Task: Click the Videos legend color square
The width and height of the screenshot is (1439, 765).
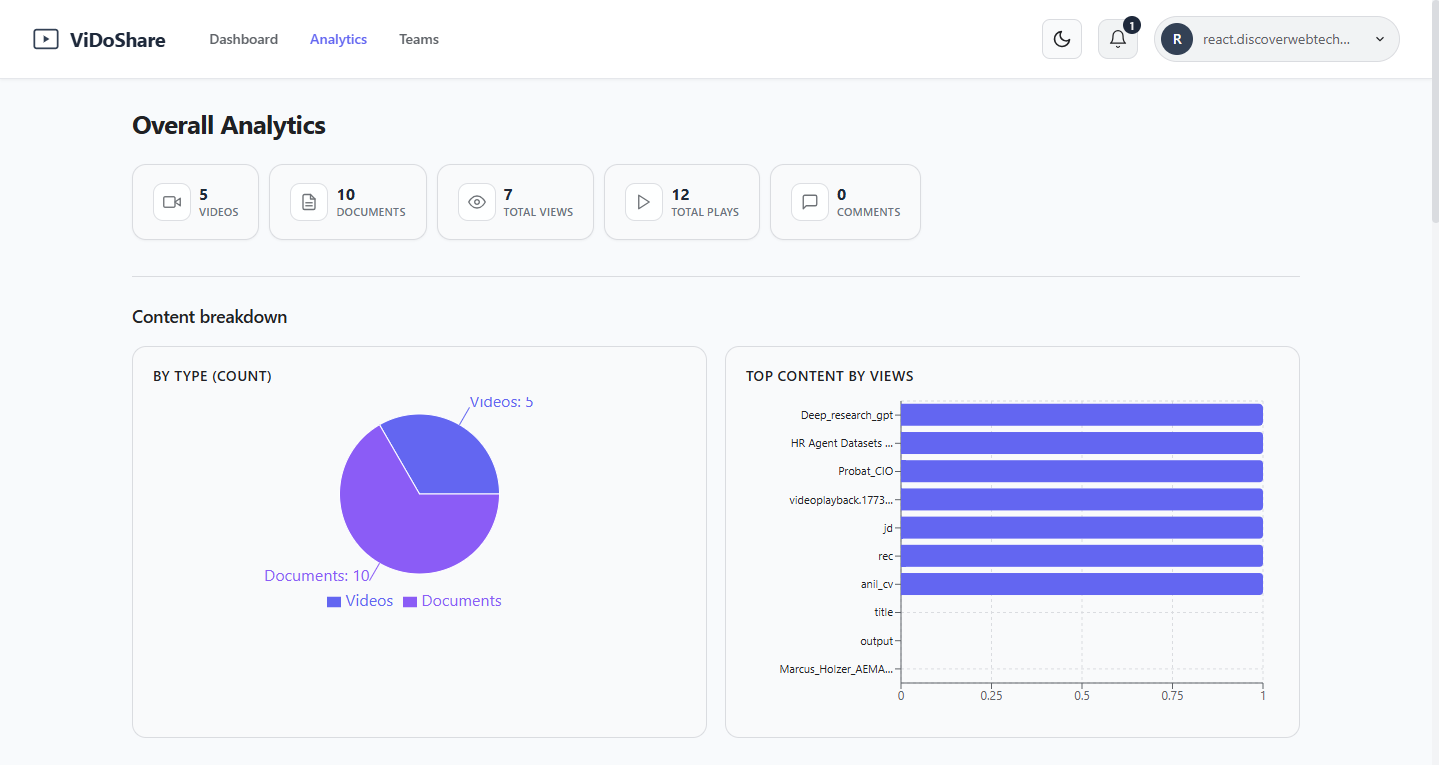Action: coord(334,602)
